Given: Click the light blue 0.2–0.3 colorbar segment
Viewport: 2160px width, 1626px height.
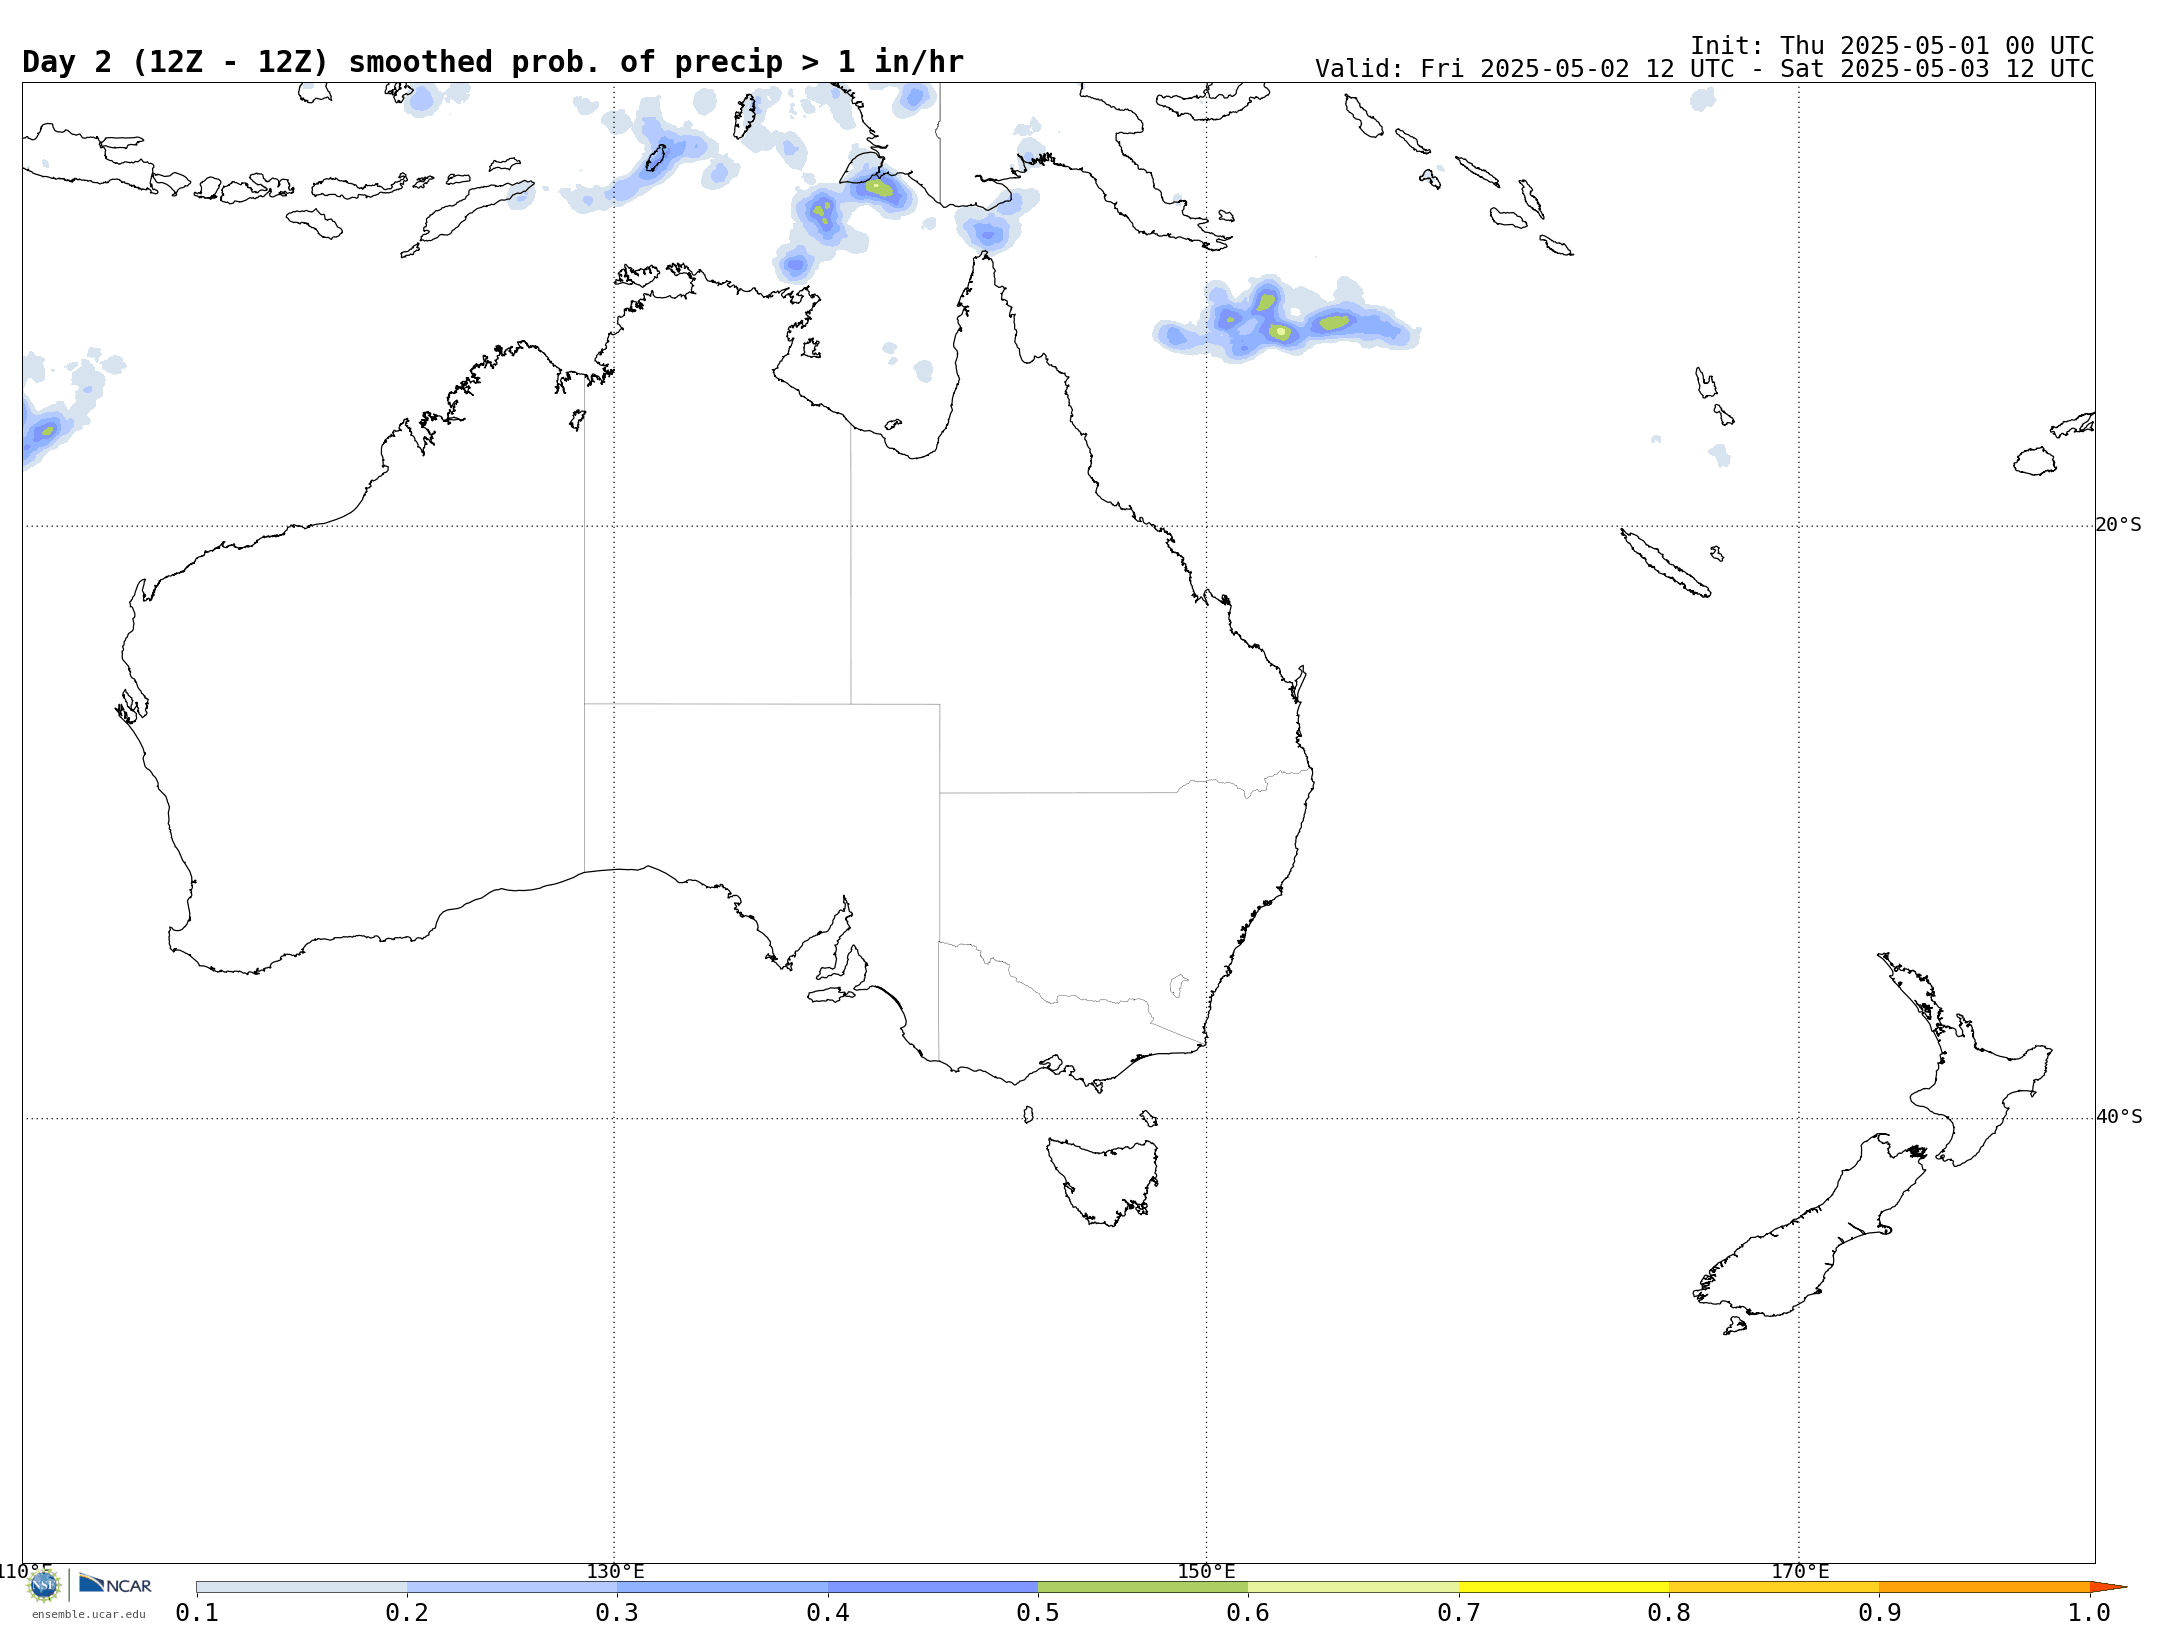Looking at the screenshot, I should (512, 1587).
